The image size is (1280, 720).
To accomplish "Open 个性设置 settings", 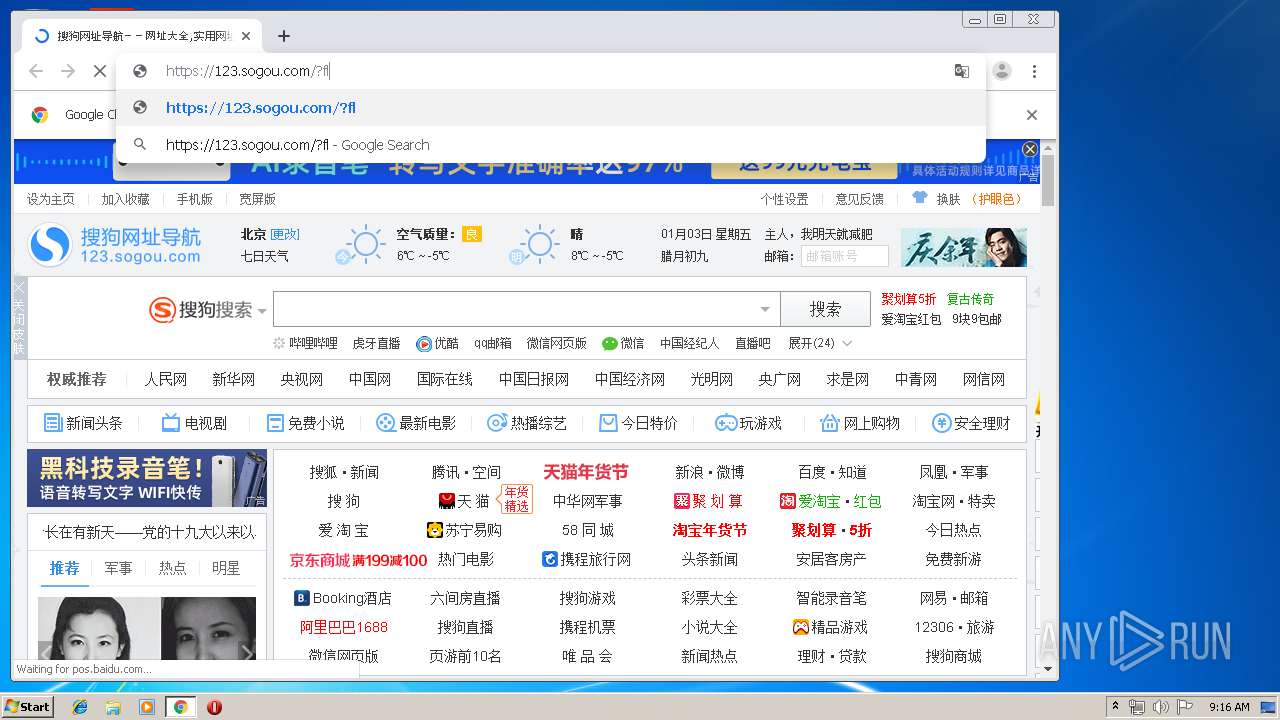I will click(x=784, y=199).
